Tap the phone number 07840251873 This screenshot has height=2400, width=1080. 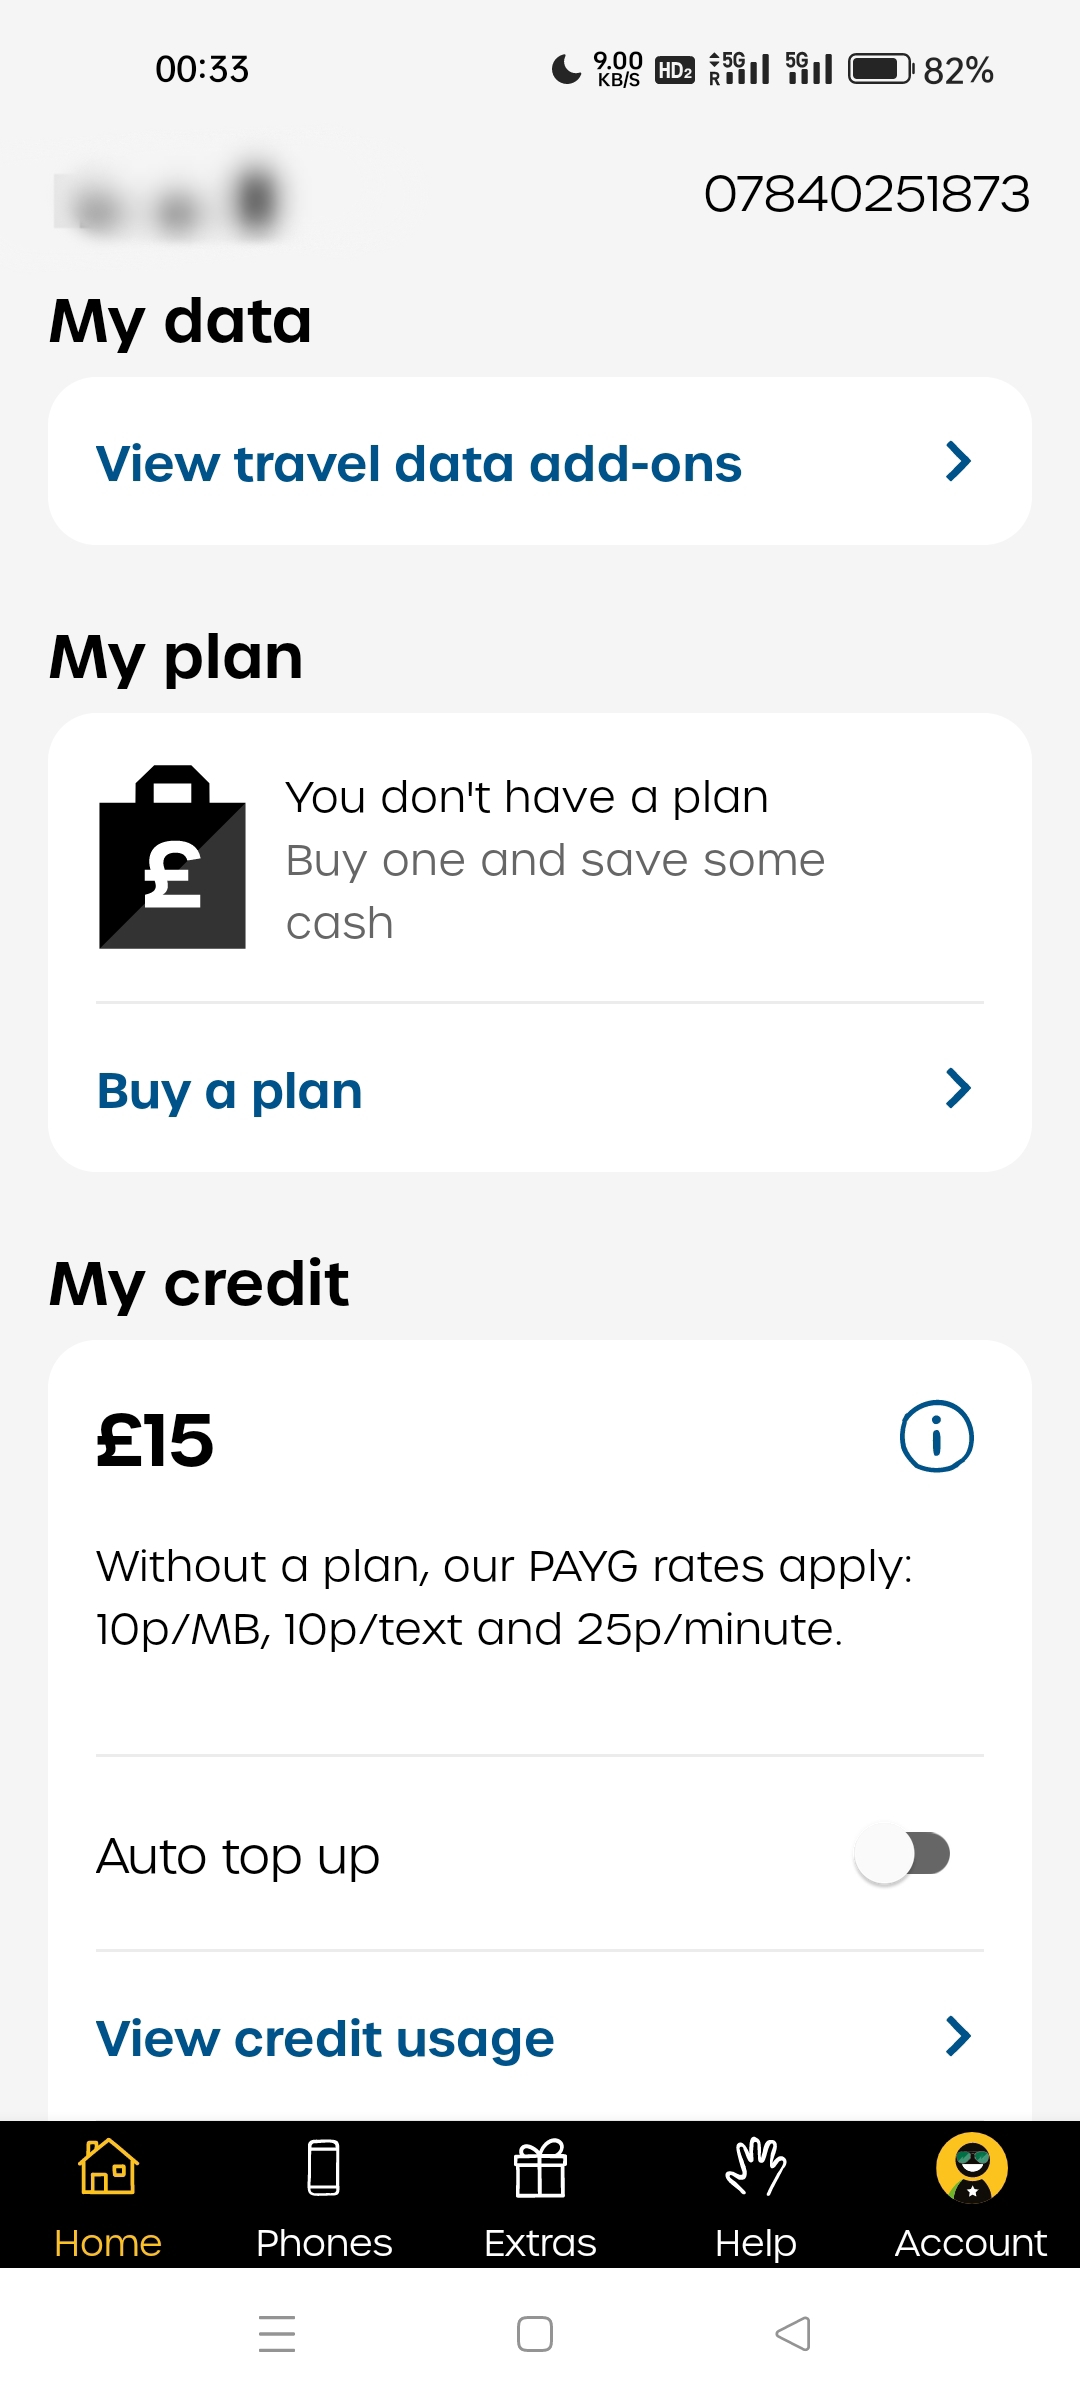[x=867, y=194]
